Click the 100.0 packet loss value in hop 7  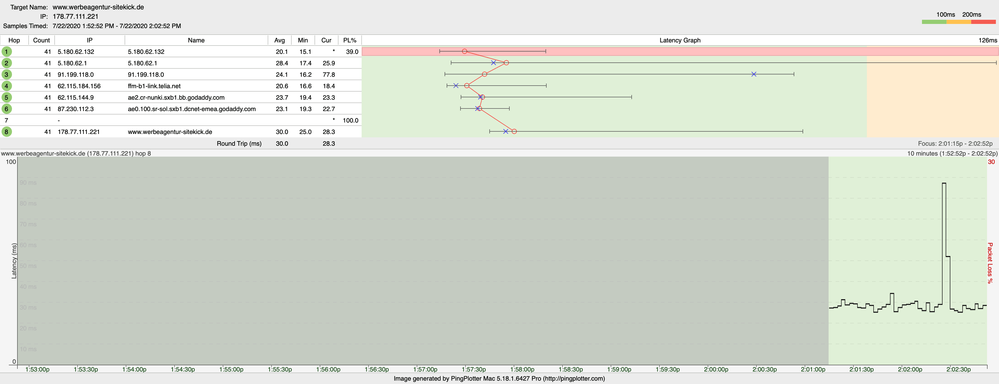[350, 120]
